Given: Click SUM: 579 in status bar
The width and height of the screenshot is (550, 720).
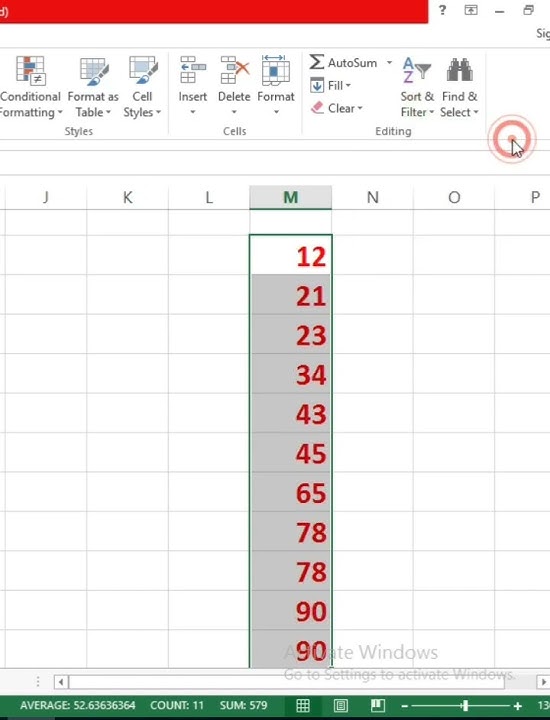Looking at the screenshot, I should click(243, 705).
